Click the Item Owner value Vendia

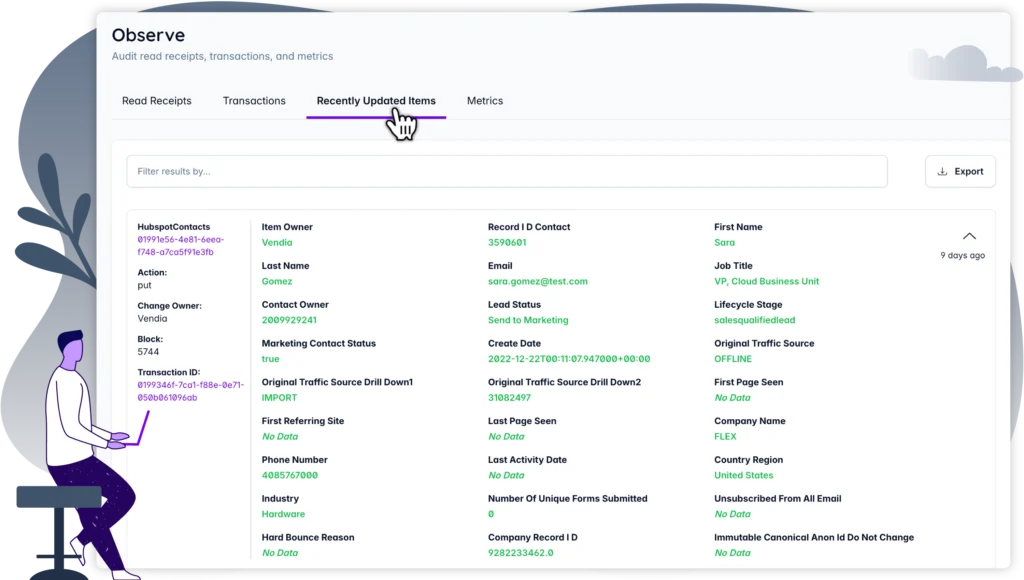[277, 243]
